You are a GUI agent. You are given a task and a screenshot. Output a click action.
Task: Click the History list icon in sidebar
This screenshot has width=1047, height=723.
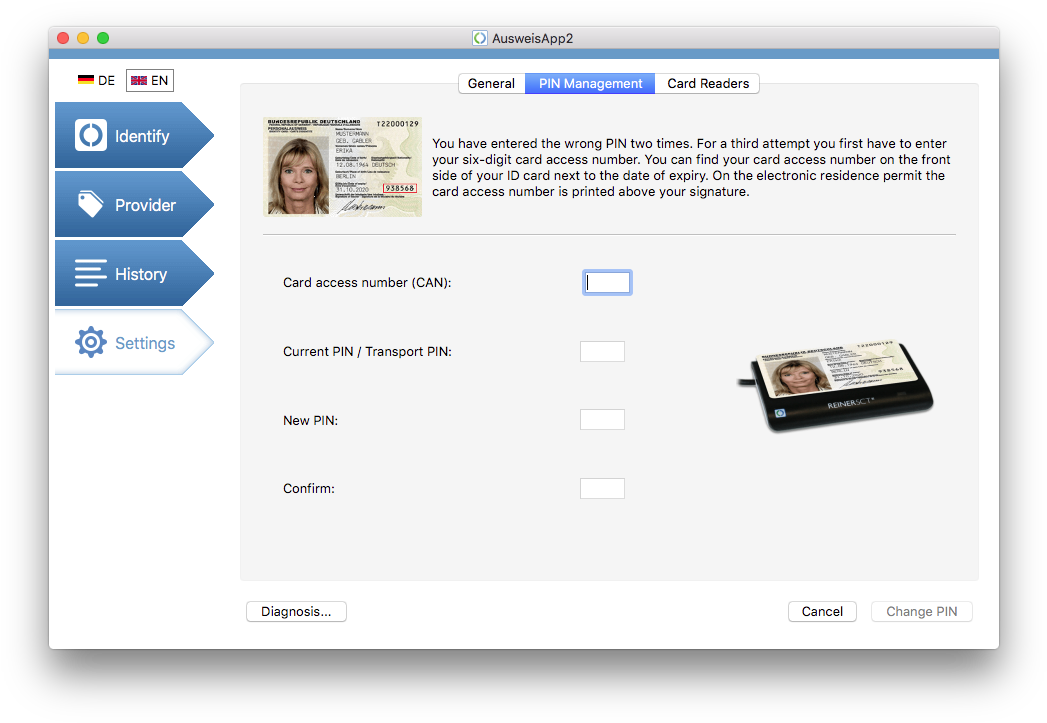pos(91,272)
